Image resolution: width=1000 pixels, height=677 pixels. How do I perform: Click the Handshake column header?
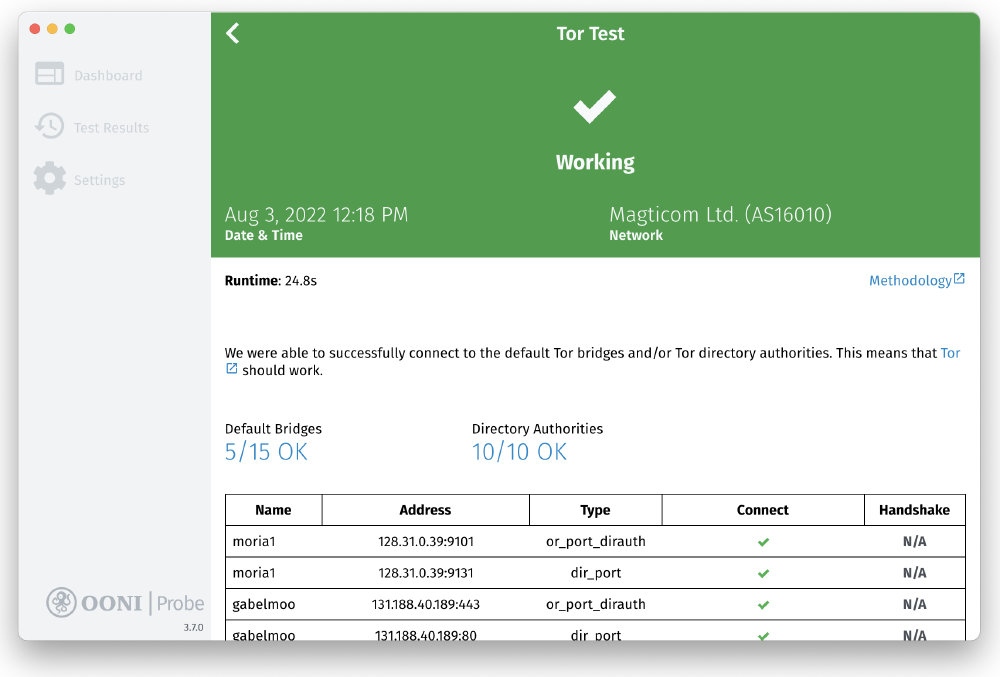point(914,509)
